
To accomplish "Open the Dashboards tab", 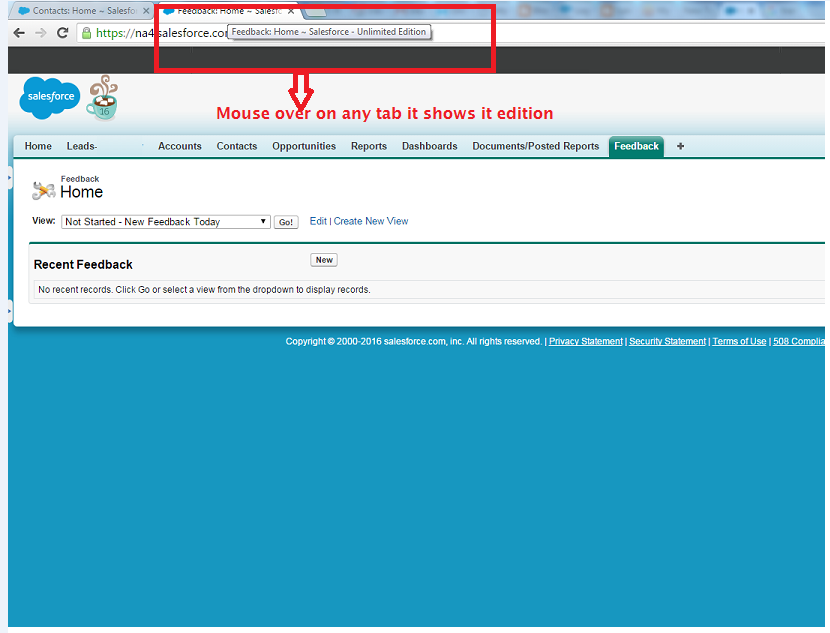I will [429, 146].
